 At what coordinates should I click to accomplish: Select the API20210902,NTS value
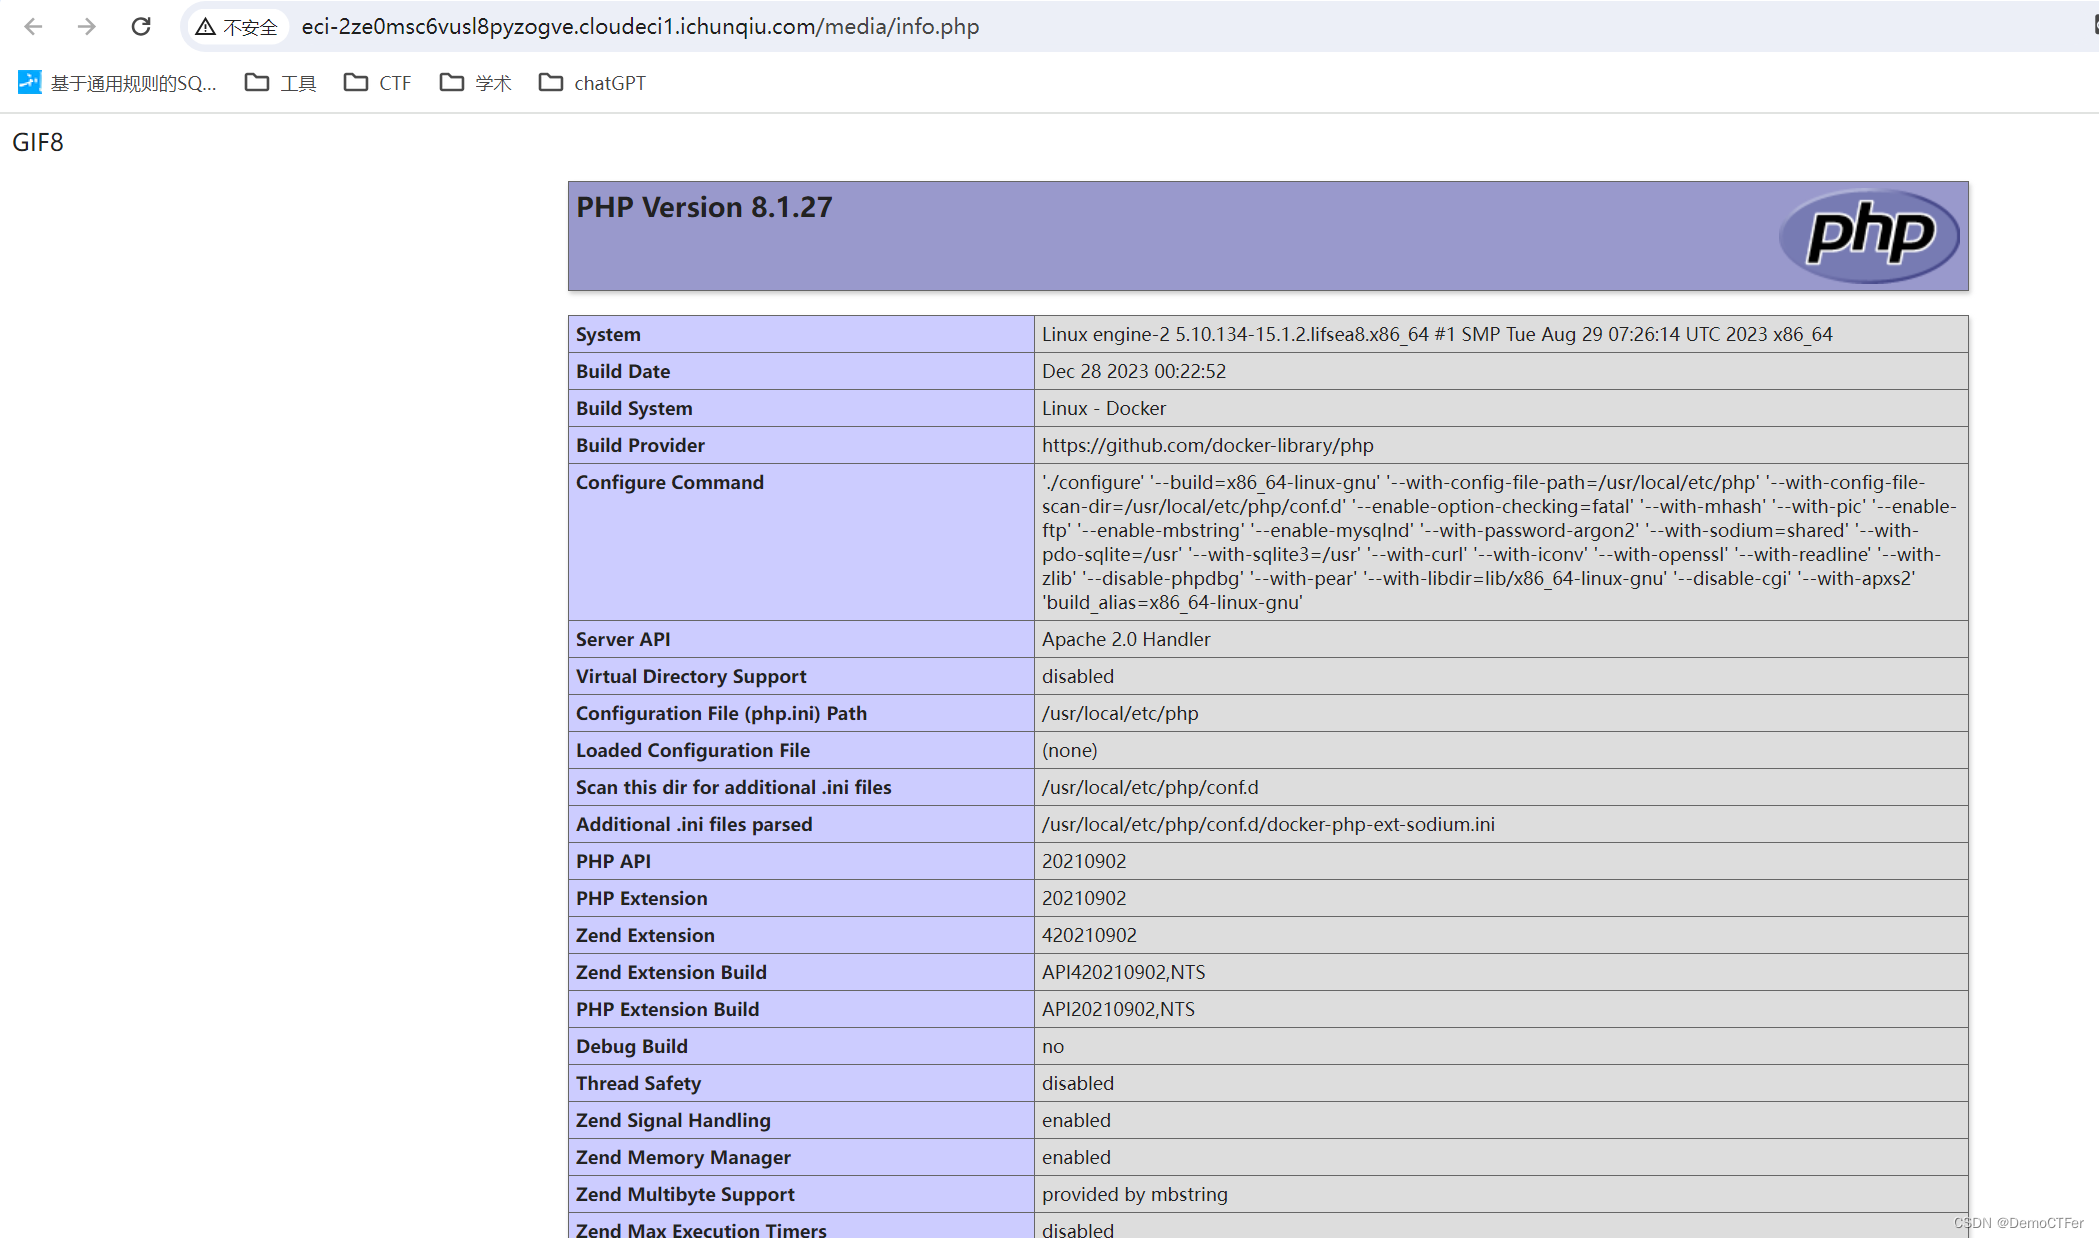point(1118,1009)
